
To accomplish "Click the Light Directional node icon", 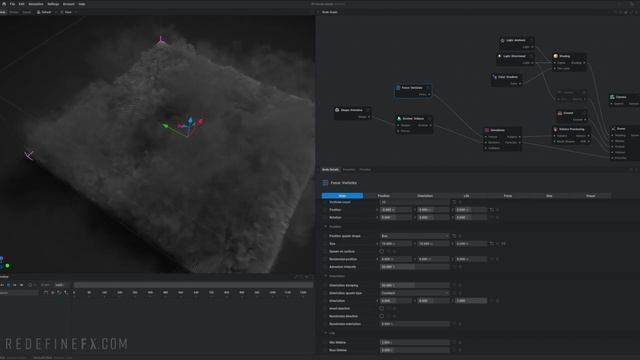I will point(500,56).
